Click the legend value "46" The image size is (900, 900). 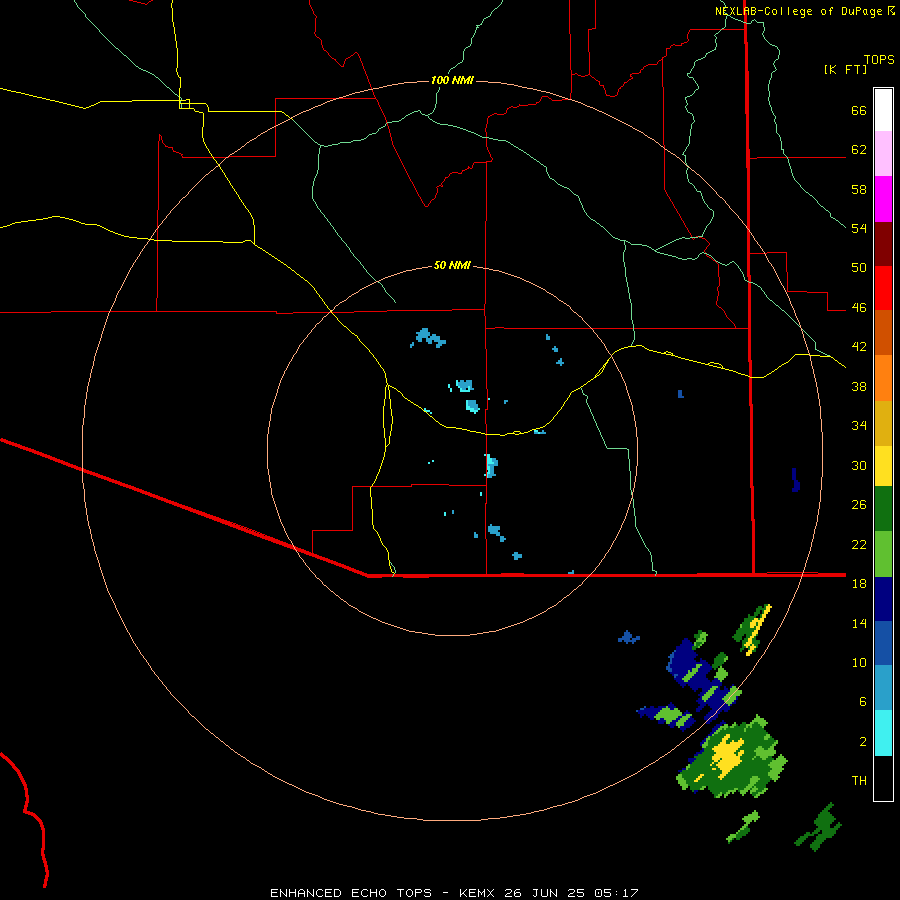pos(859,308)
